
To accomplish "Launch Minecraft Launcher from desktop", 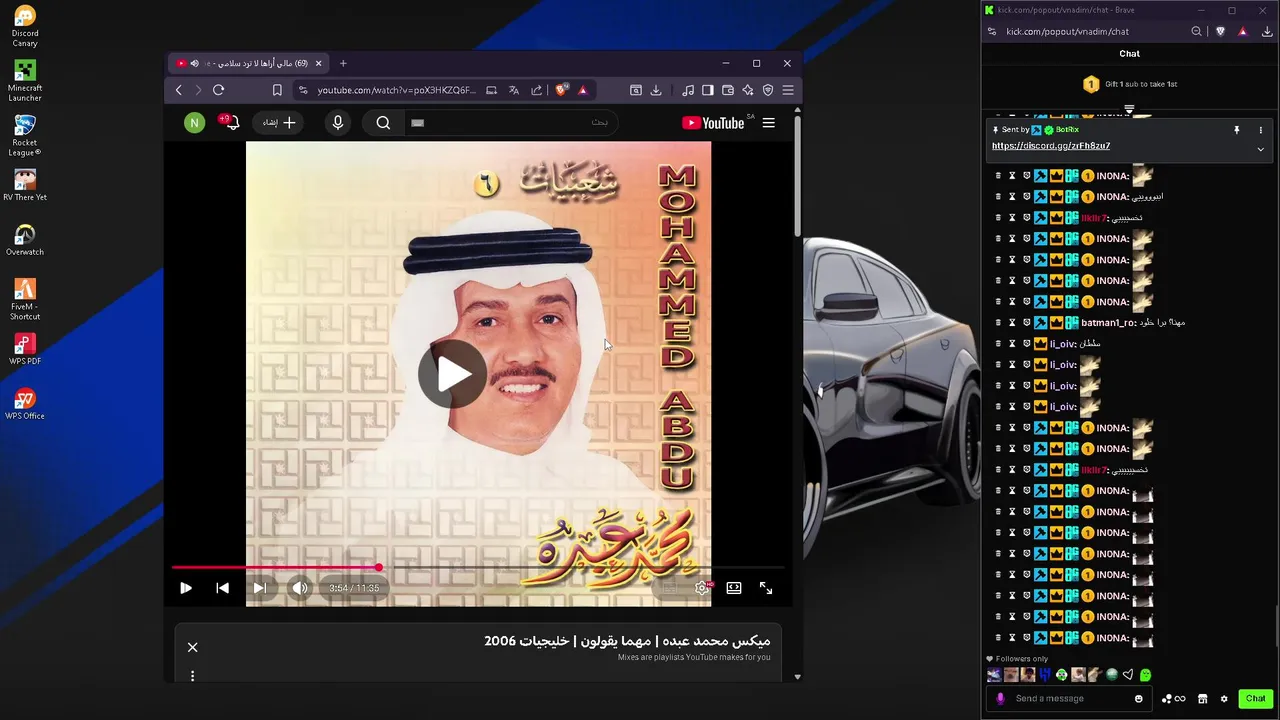I will point(25,80).
